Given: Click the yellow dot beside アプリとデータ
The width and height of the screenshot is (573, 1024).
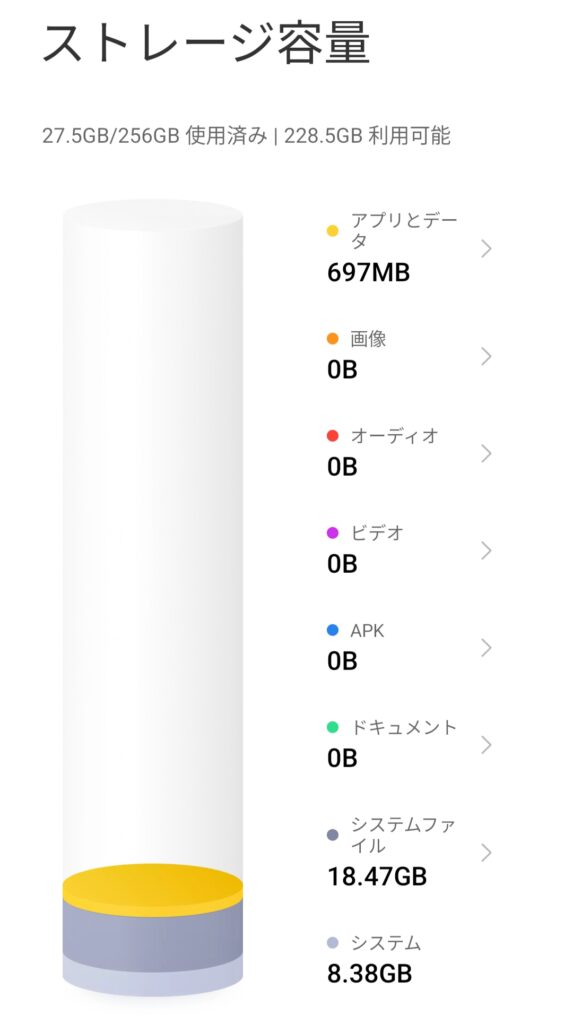Looking at the screenshot, I should coord(333,231).
